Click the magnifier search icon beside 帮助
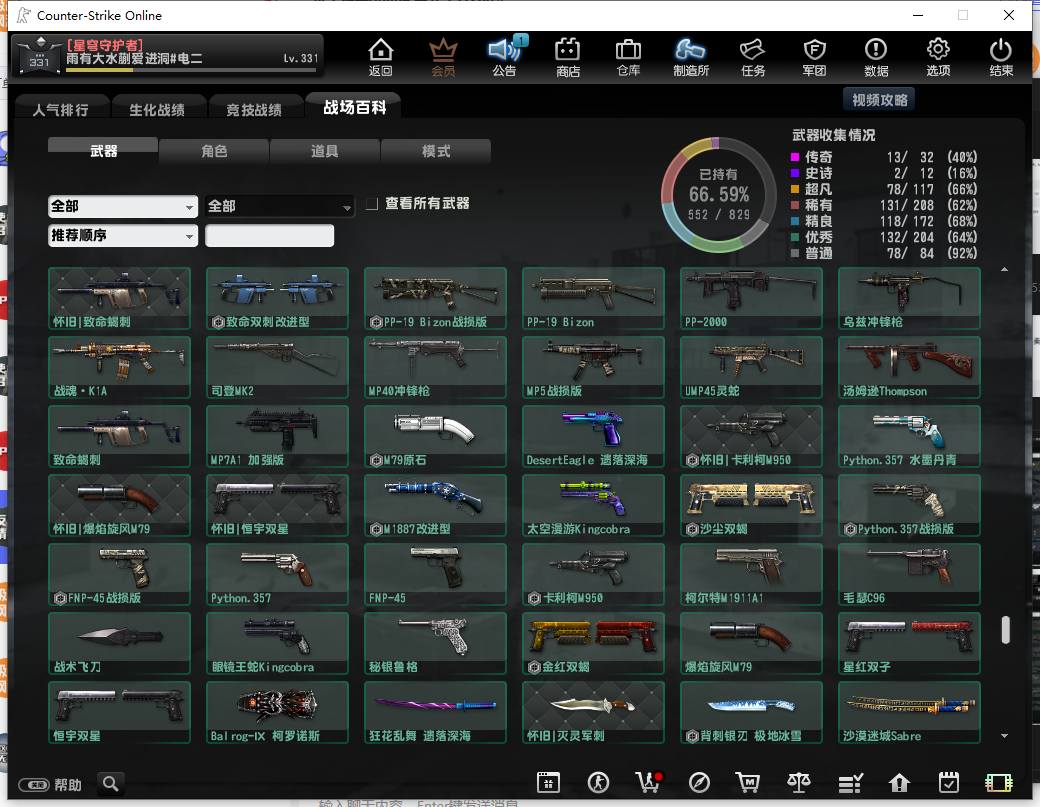The width and height of the screenshot is (1040, 807). click(x=111, y=784)
